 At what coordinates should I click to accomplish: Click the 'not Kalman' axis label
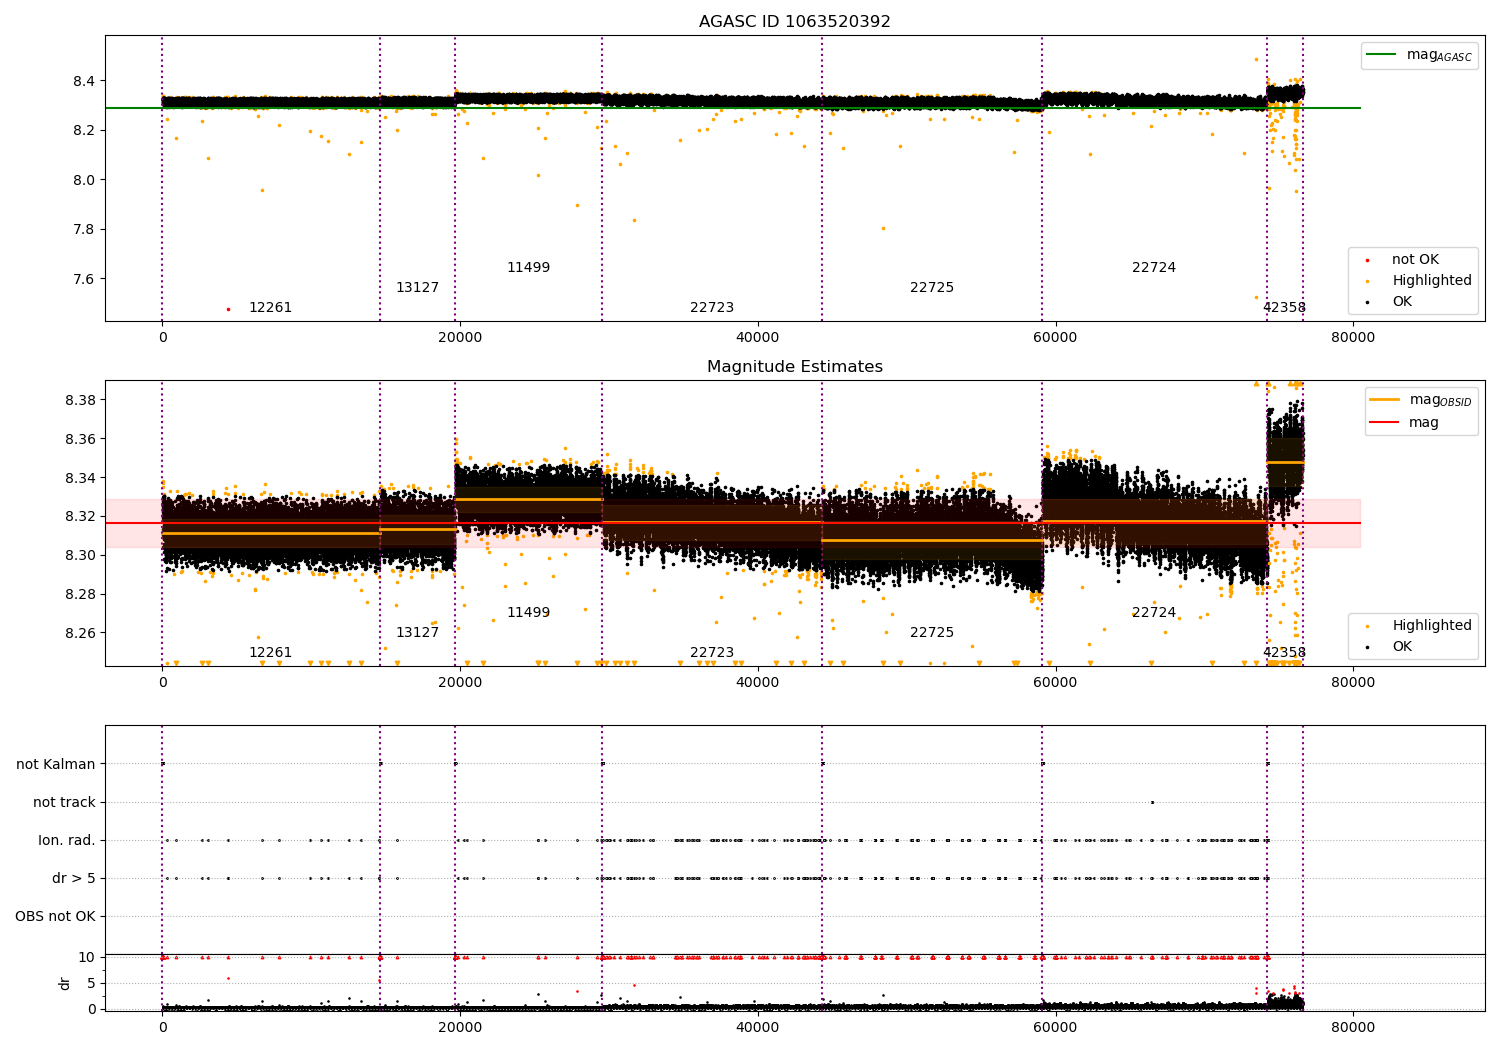(56, 765)
